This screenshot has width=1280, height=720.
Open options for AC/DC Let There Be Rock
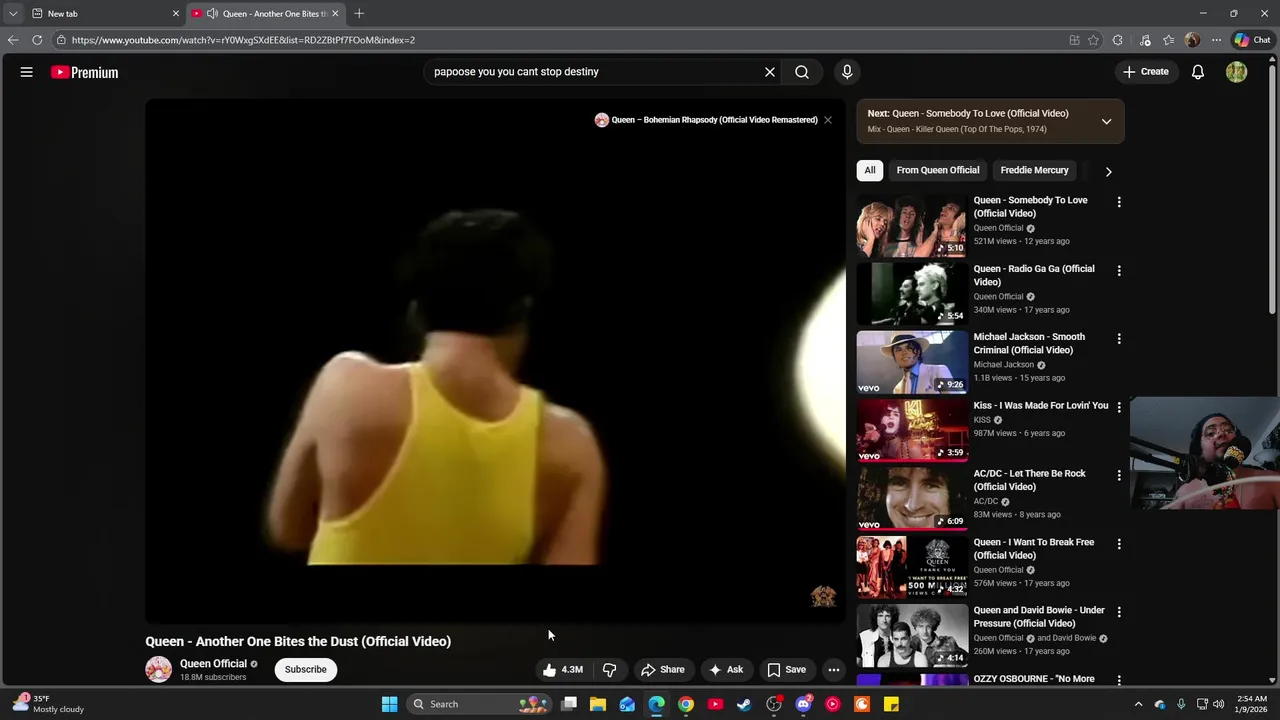click(1119, 476)
